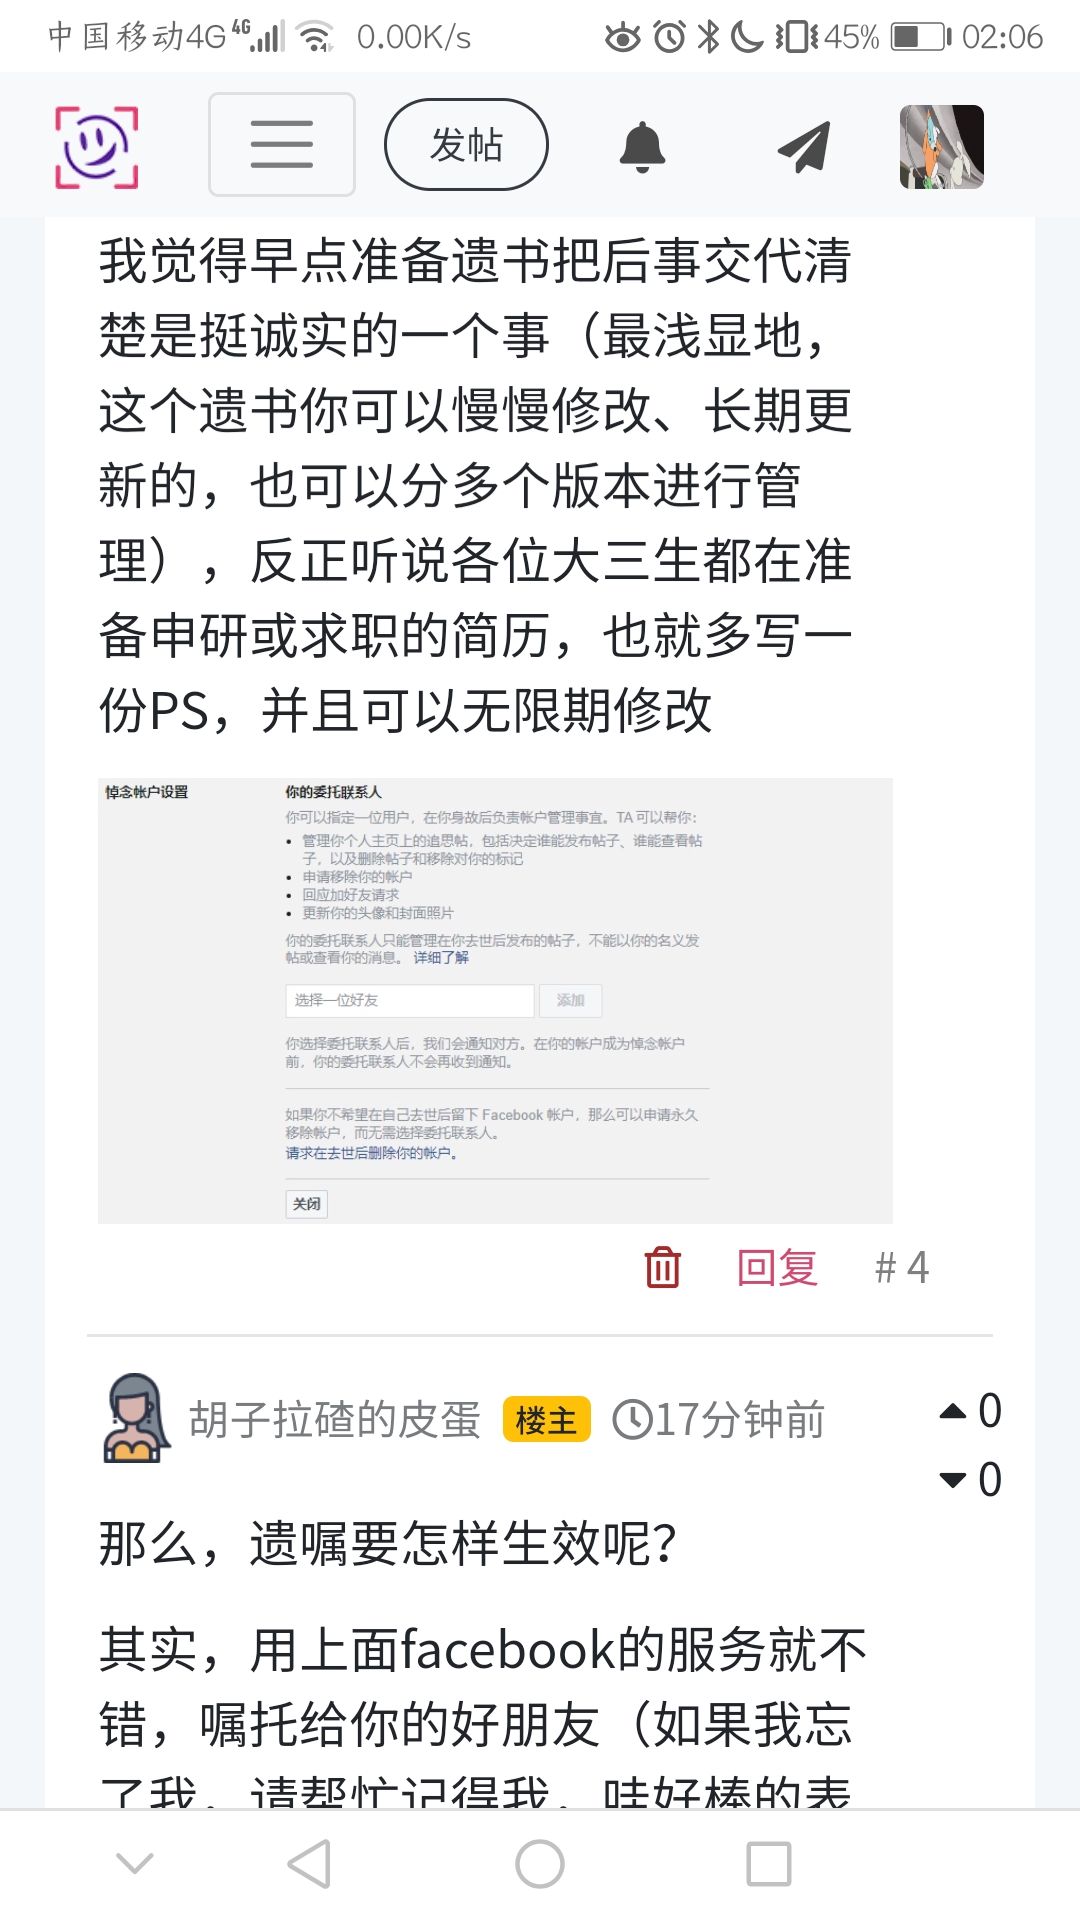Screen dimensions: 1080x1920
Task: Tap the 楼主 badge
Action: pyautogui.click(x=546, y=1420)
